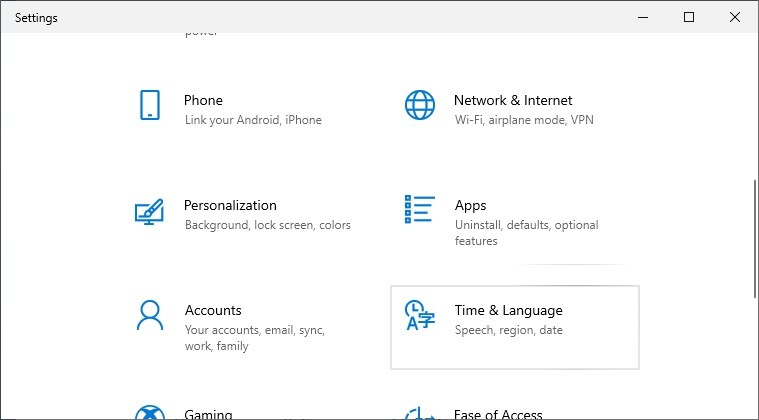This screenshot has width=759, height=420.
Task: Click the Apps list icon
Action: (x=419, y=210)
